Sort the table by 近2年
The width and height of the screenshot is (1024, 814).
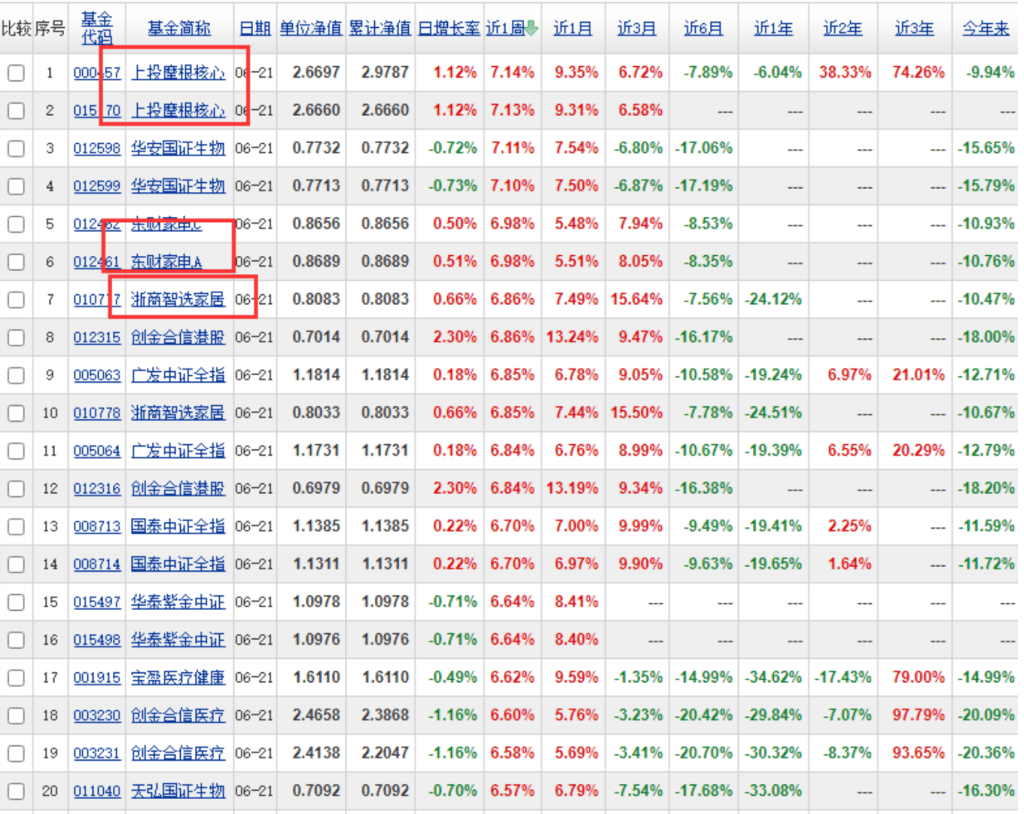pyautogui.click(x=842, y=29)
